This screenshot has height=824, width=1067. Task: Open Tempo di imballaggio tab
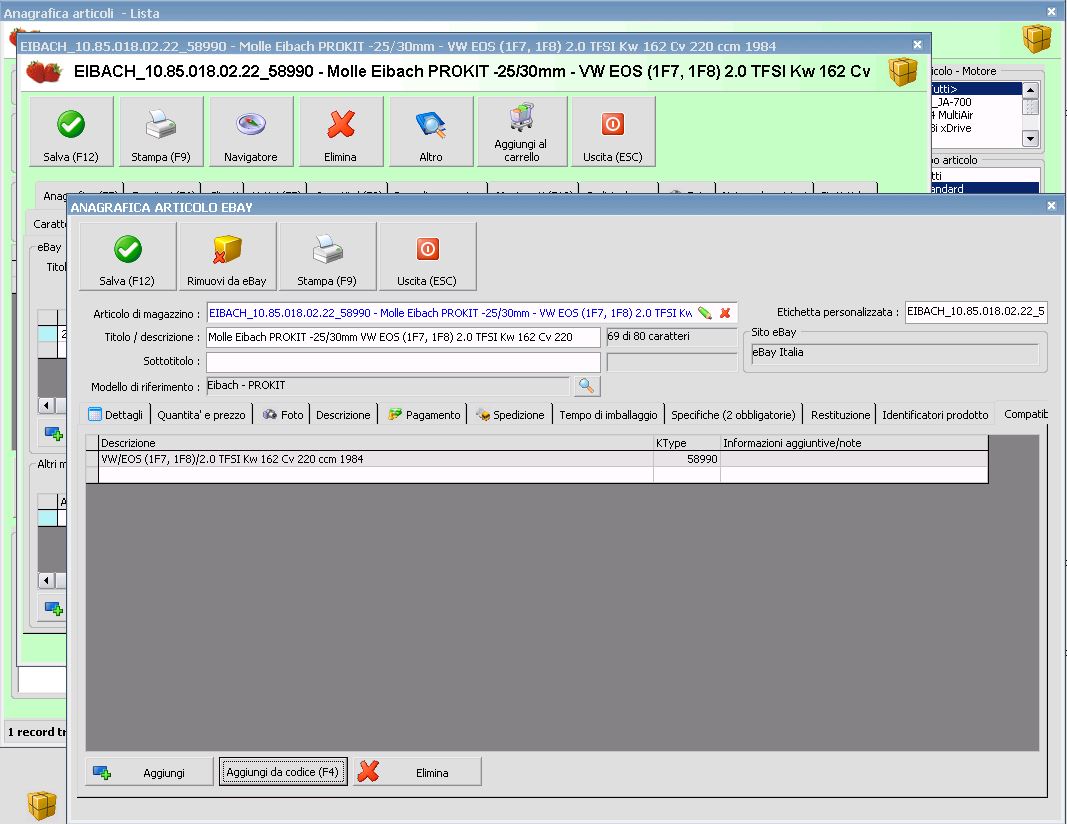point(608,414)
